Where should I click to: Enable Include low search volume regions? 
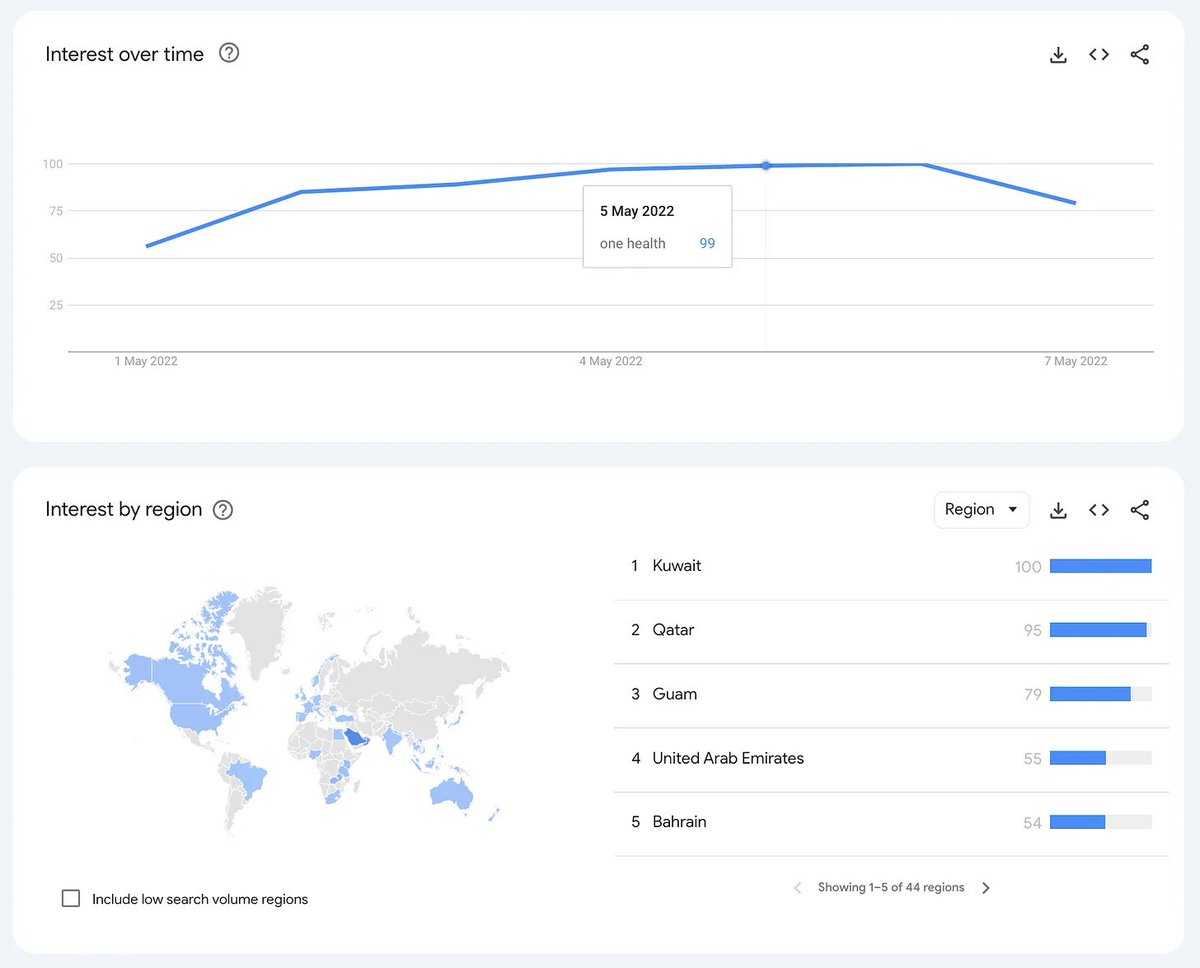71,898
